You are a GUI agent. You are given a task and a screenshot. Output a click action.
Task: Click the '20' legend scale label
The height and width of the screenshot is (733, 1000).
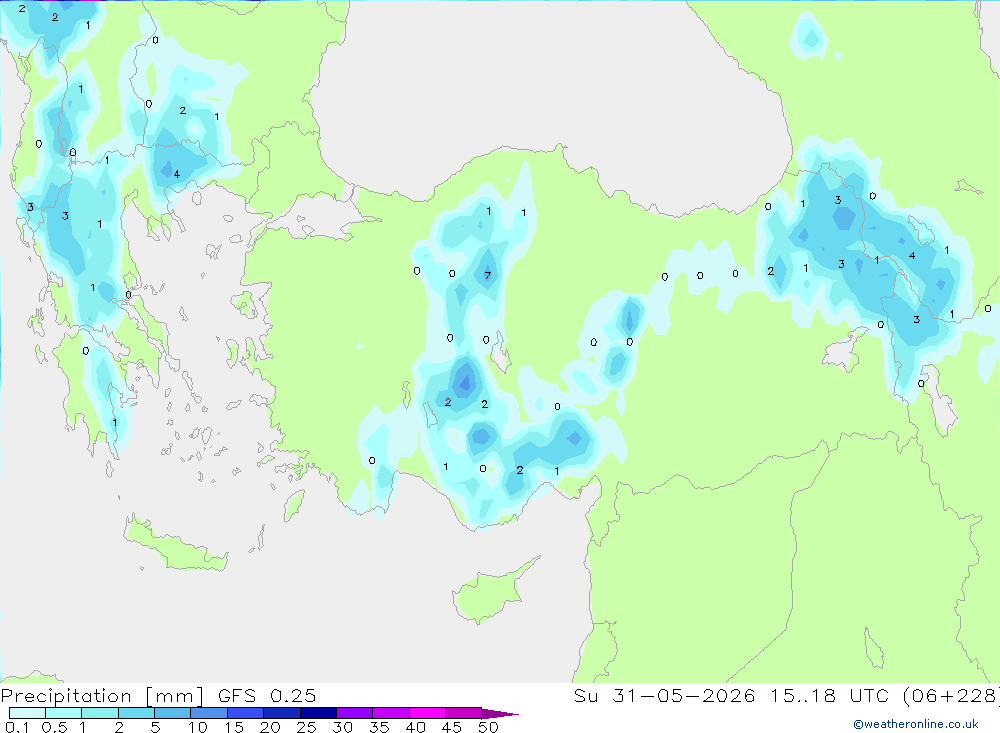(270, 727)
